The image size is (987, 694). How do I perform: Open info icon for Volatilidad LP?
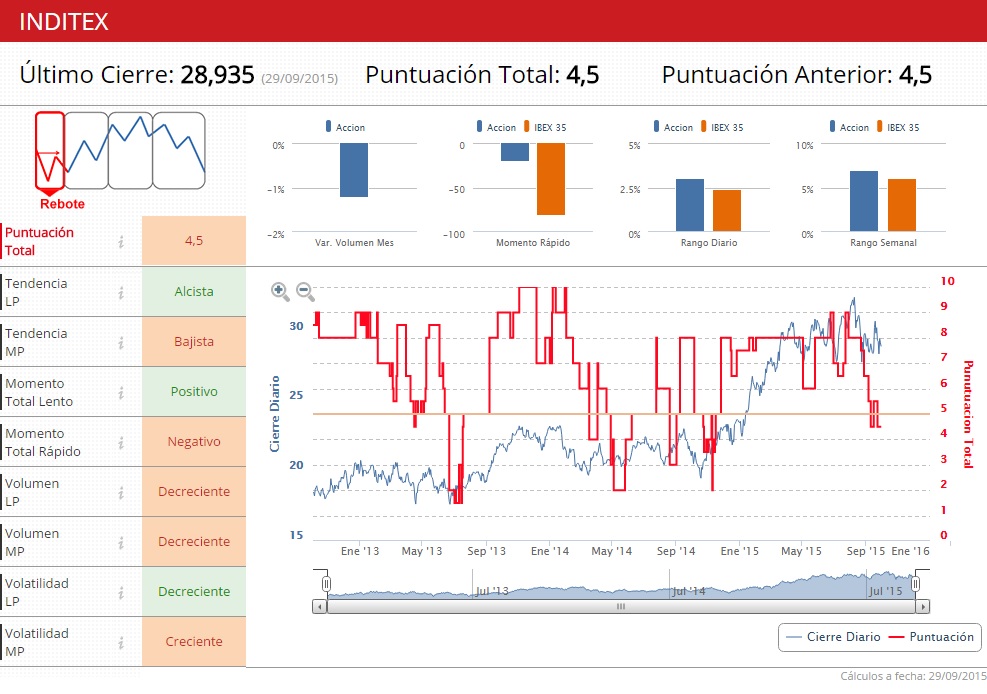click(121, 593)
